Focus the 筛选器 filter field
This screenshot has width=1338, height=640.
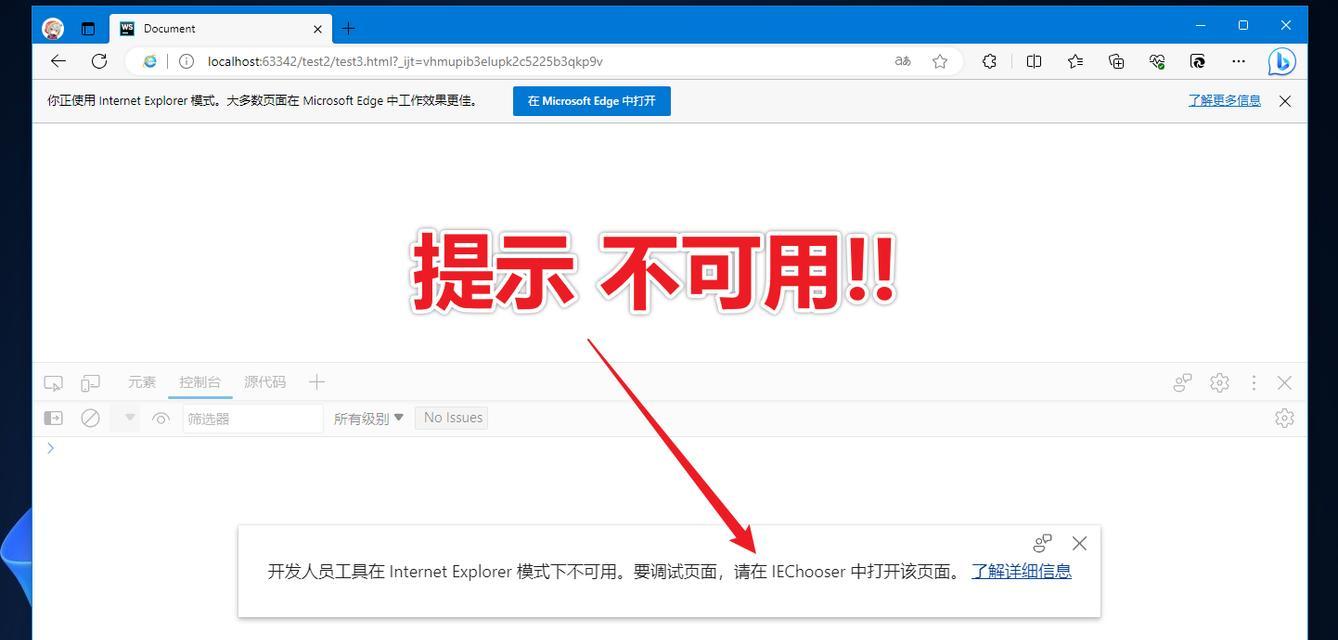click(253, 418)
